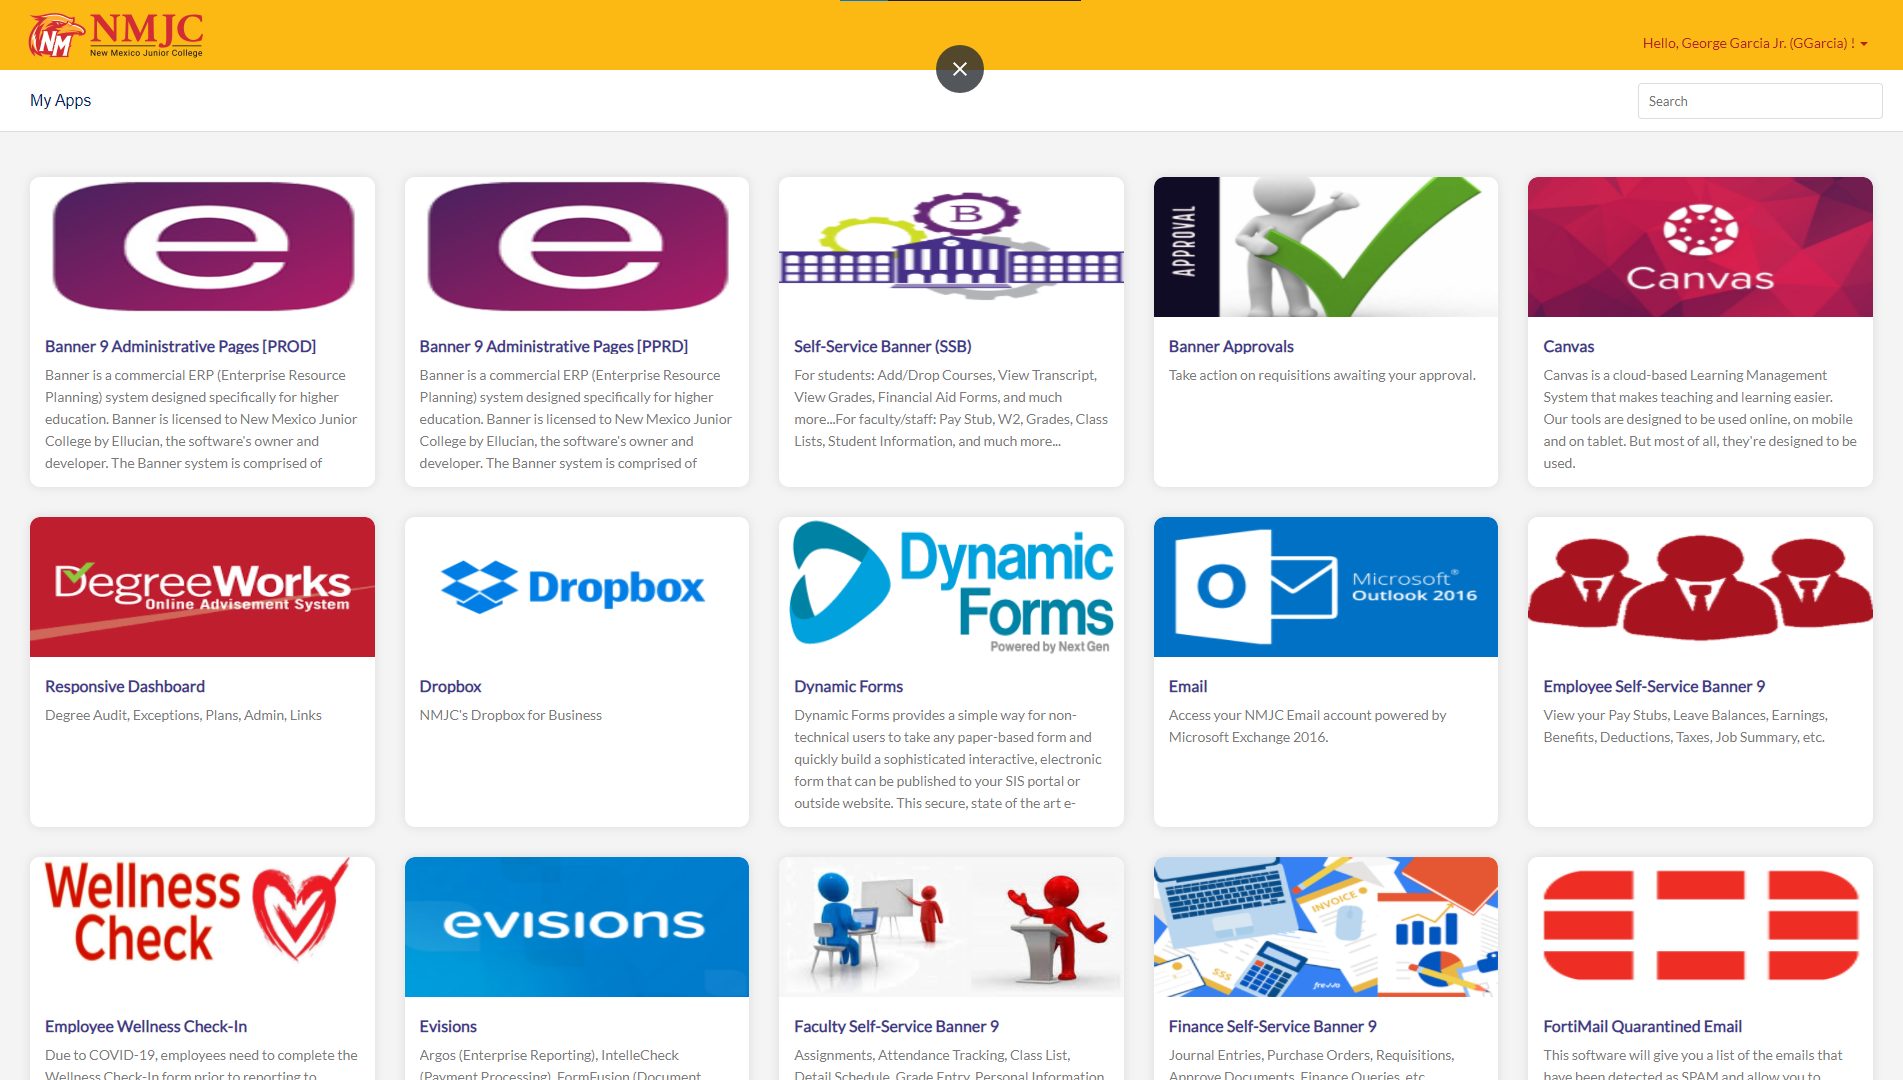Click the Dynamic Forms logo tile
Viewport: 1903px width, 1080px height.
click(x=951, y=587)
